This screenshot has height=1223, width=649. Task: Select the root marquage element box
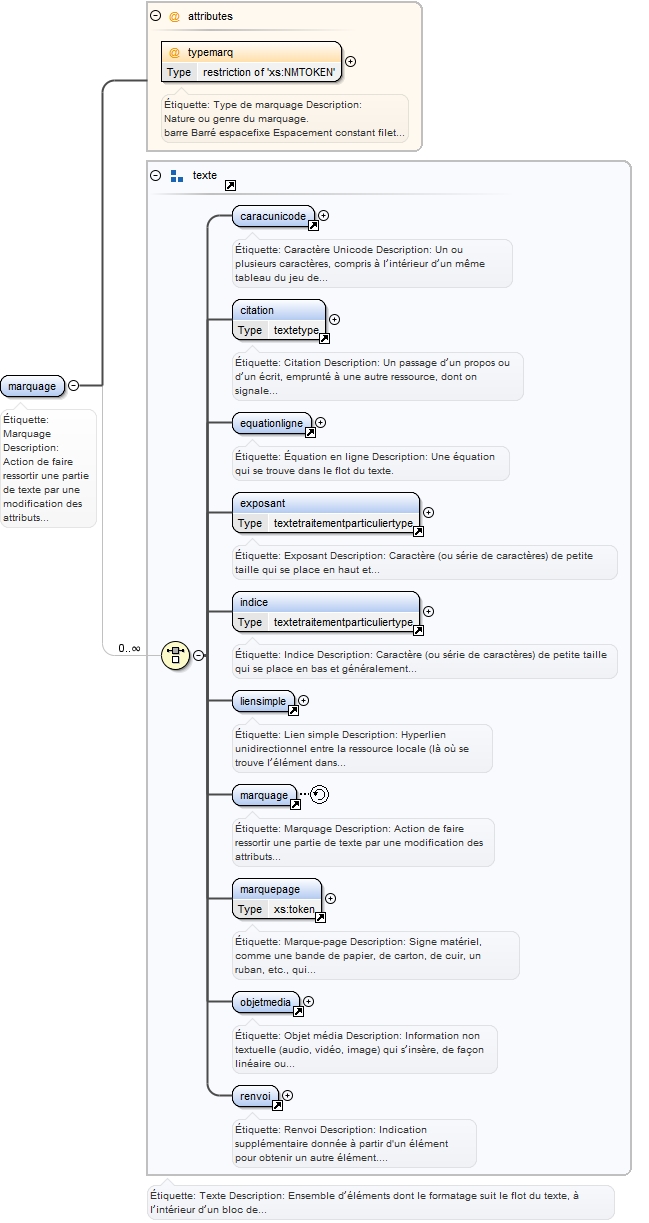click(33, 386)
